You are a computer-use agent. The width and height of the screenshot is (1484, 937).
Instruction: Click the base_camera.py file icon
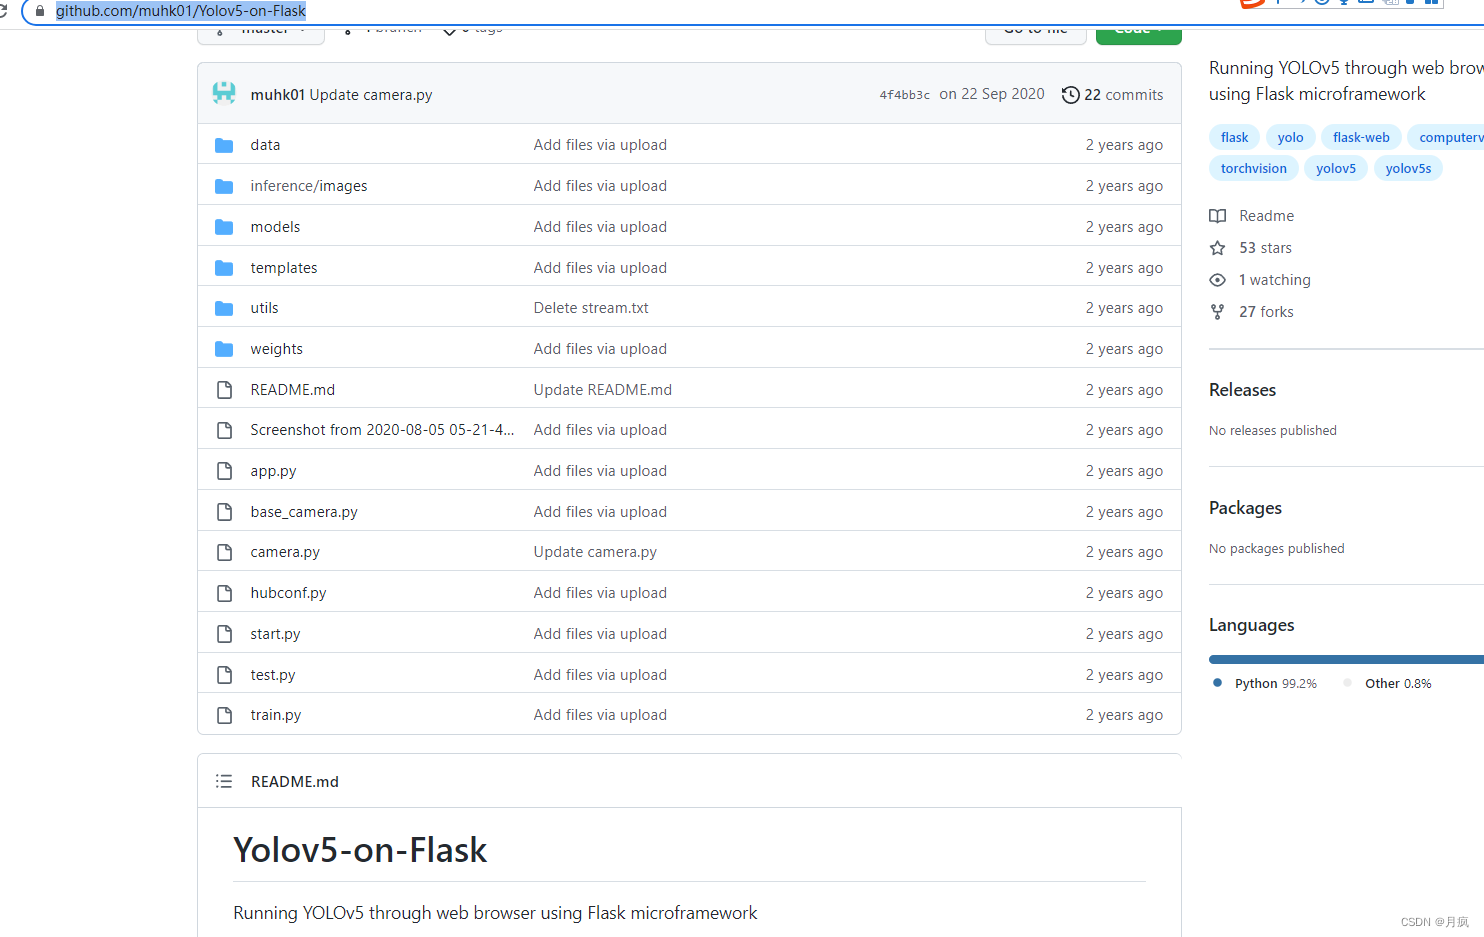225,512
